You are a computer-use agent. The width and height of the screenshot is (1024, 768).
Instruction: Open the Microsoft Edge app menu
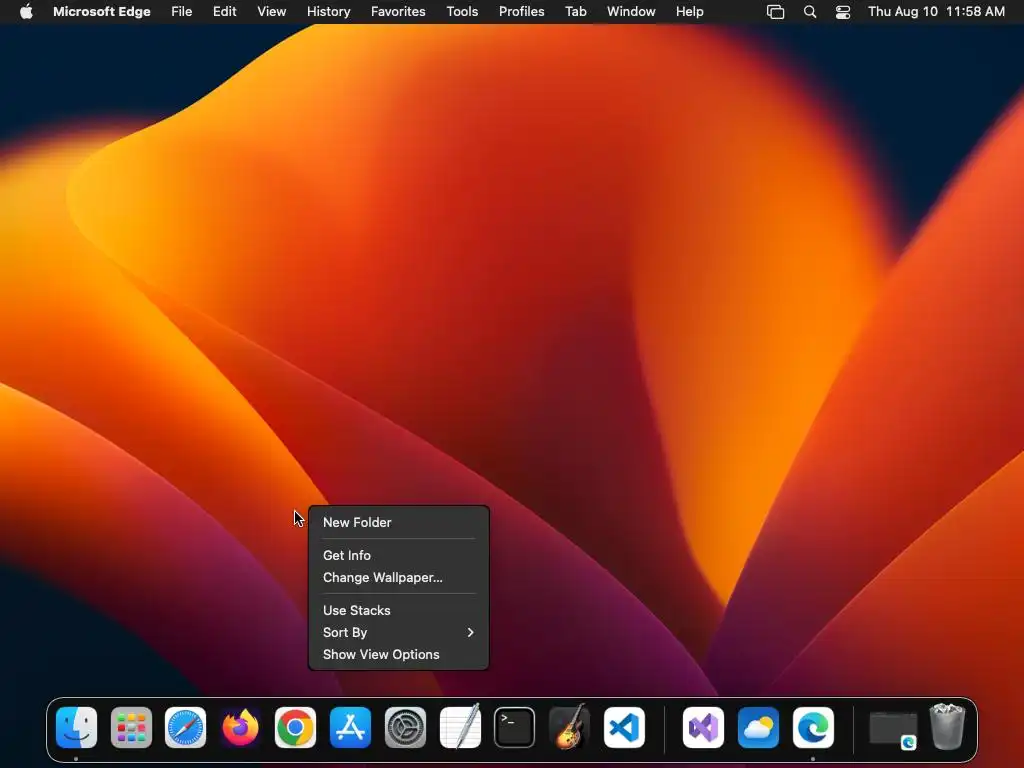[x=102, y=11]
